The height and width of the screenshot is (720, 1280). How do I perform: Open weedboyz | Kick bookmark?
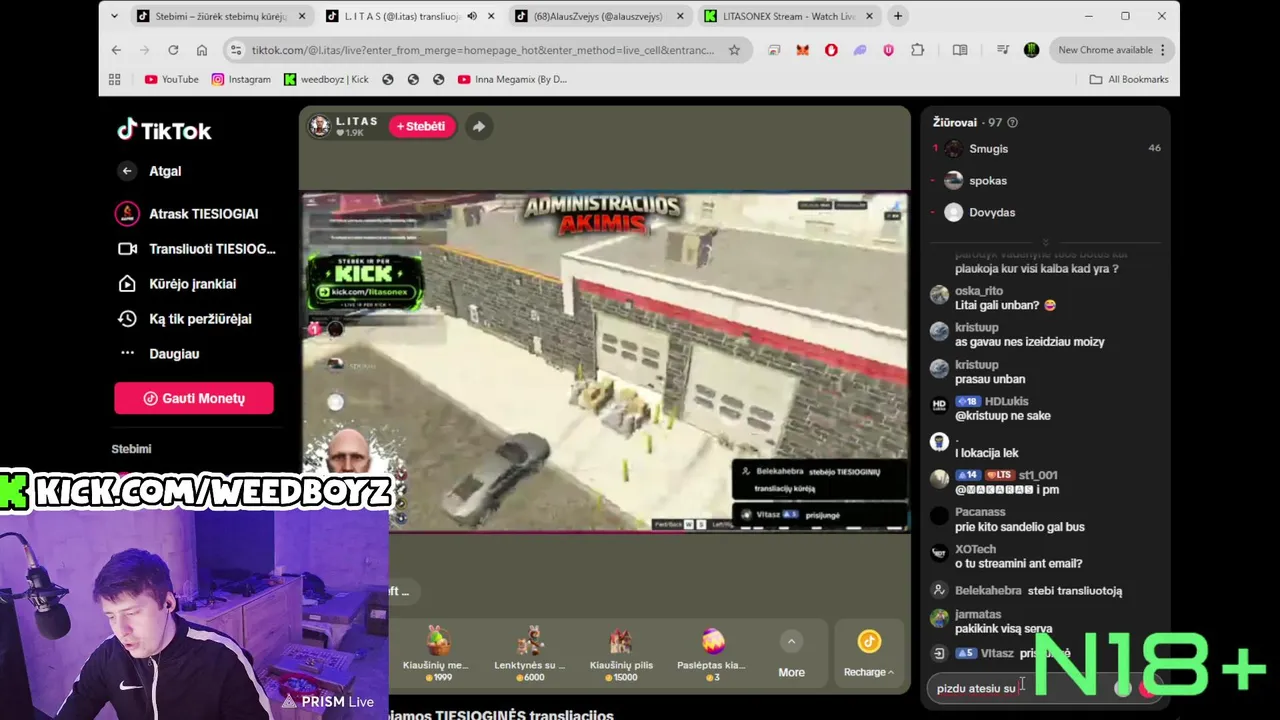tap(326, 79)
